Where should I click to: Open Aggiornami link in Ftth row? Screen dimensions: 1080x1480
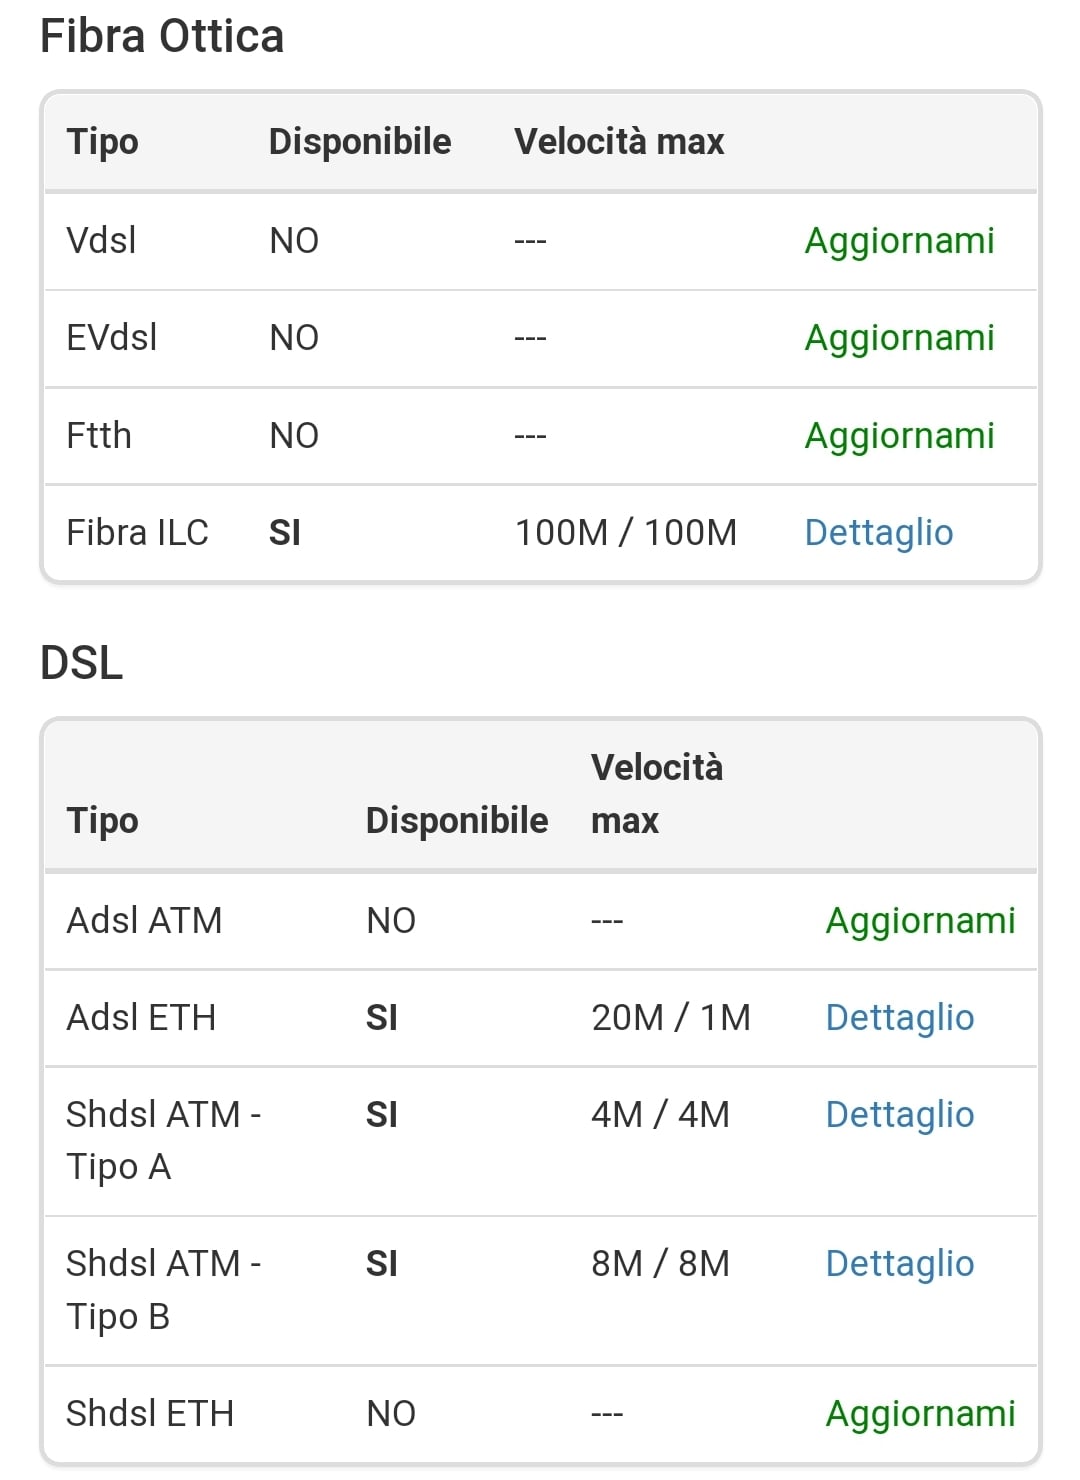(899, 436)
